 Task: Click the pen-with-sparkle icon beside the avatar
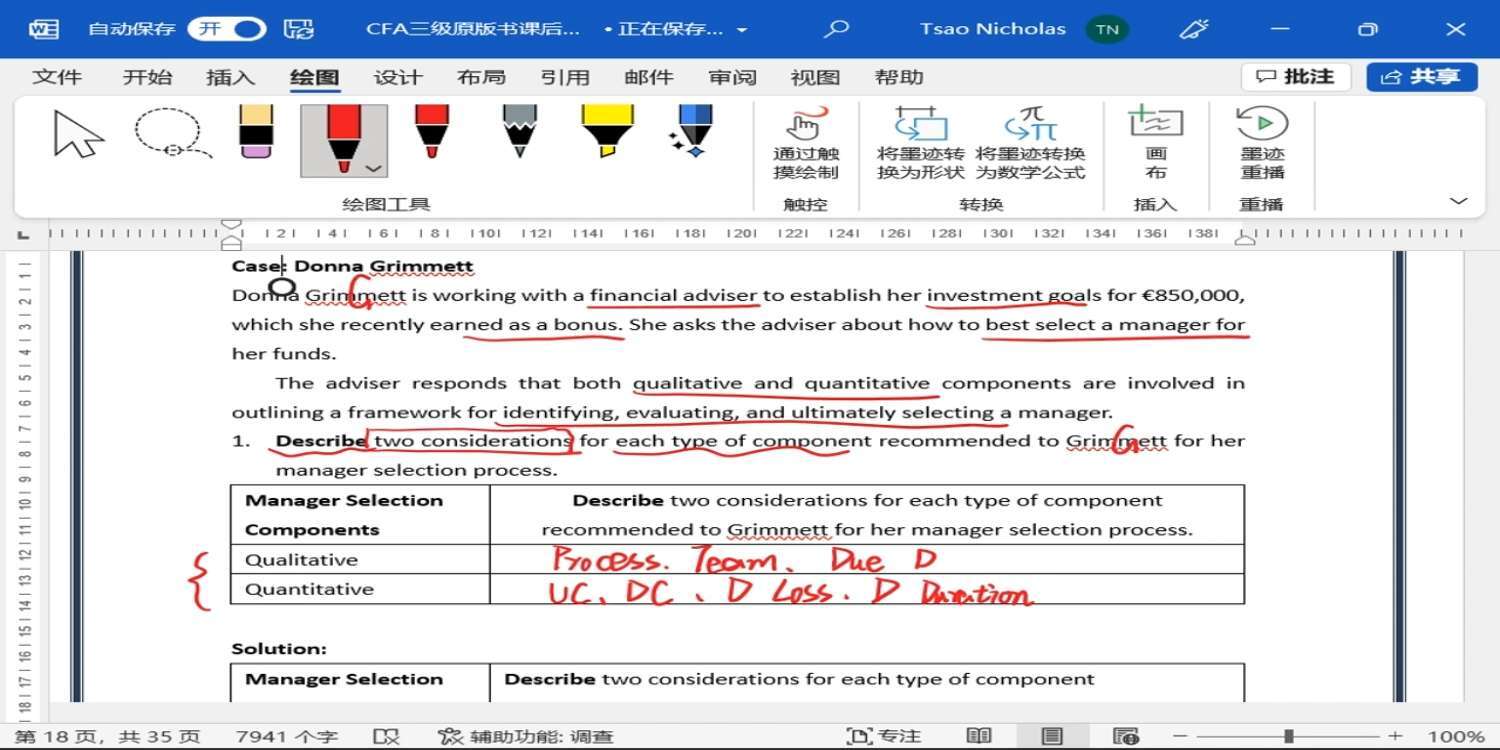pyautogui.click(x=1194, y=29)
